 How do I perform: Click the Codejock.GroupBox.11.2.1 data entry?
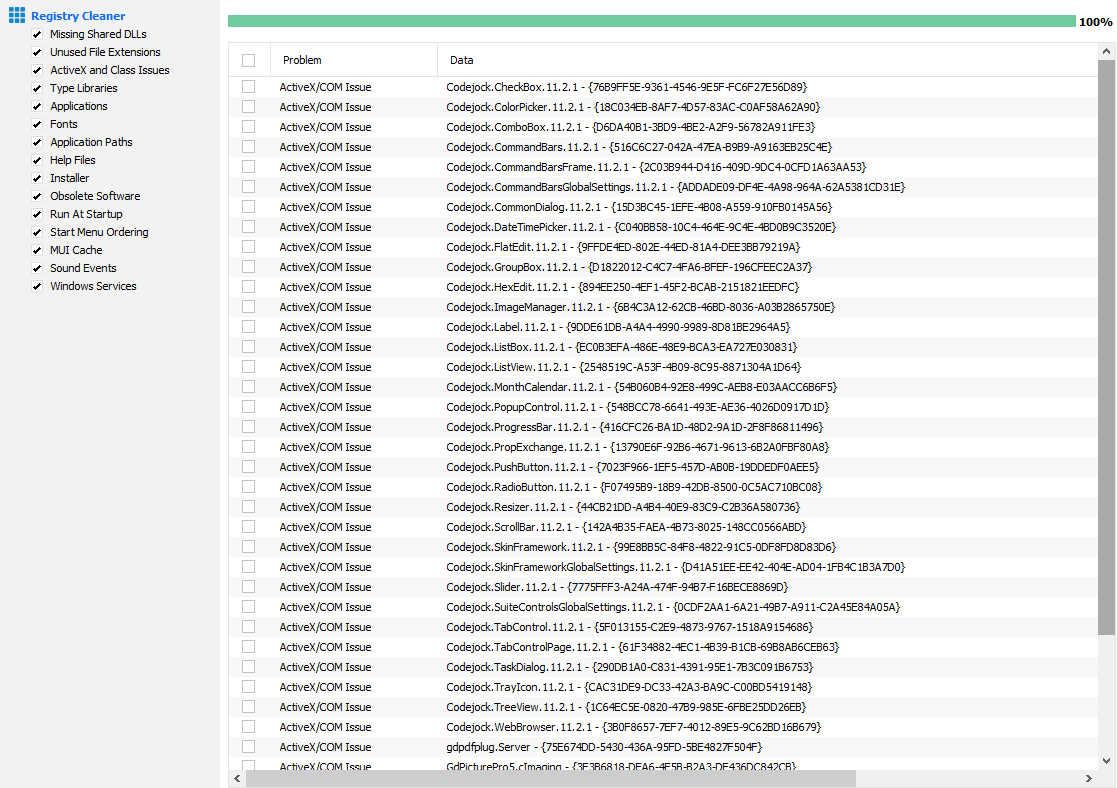coord(629,267)
